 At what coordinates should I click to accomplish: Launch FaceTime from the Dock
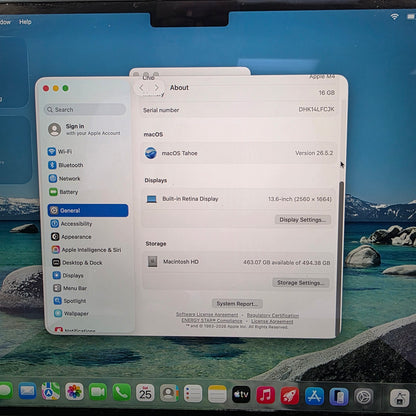98,392
